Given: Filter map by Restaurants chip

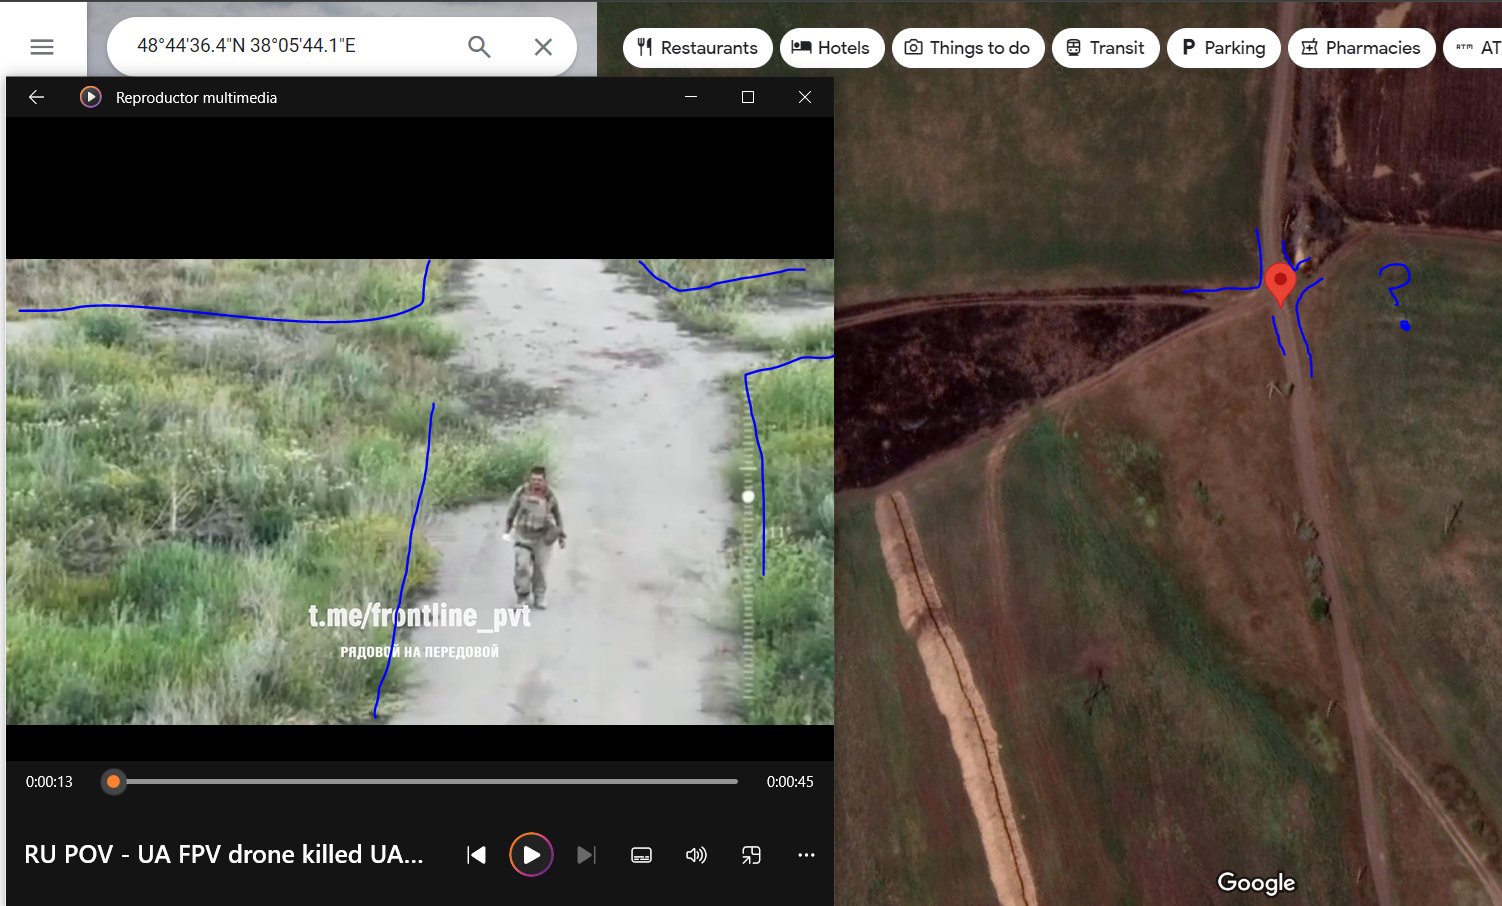Looking at the screenshot, I should tap(698, 48).
